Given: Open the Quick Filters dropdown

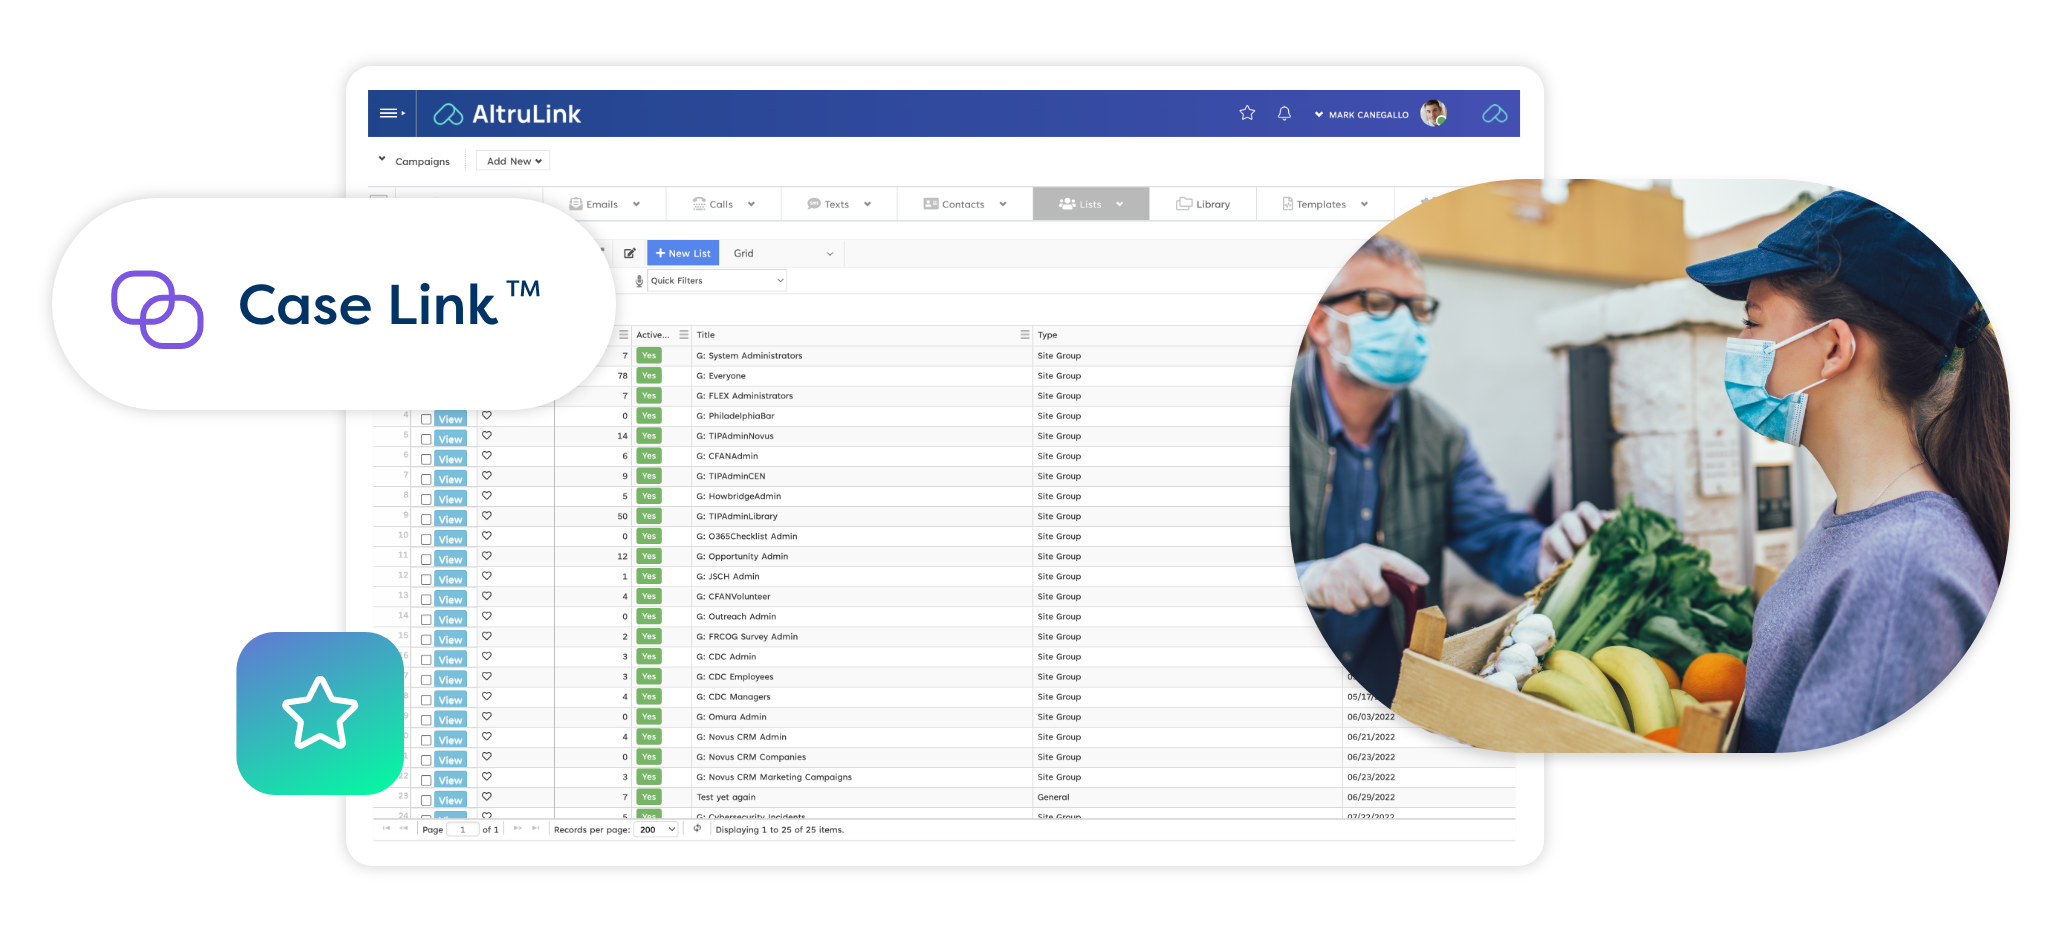Looking at the screenshot, I should coord(716,281).
